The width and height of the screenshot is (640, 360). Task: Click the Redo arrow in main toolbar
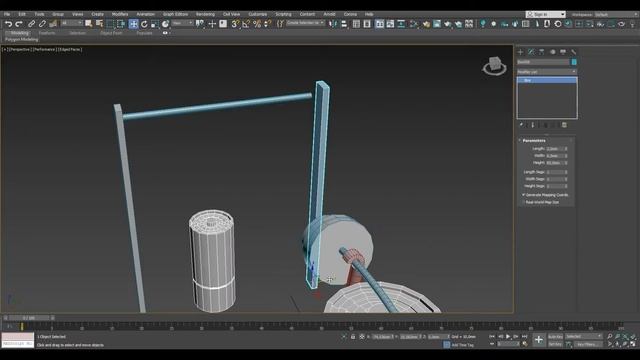point(19,24)
